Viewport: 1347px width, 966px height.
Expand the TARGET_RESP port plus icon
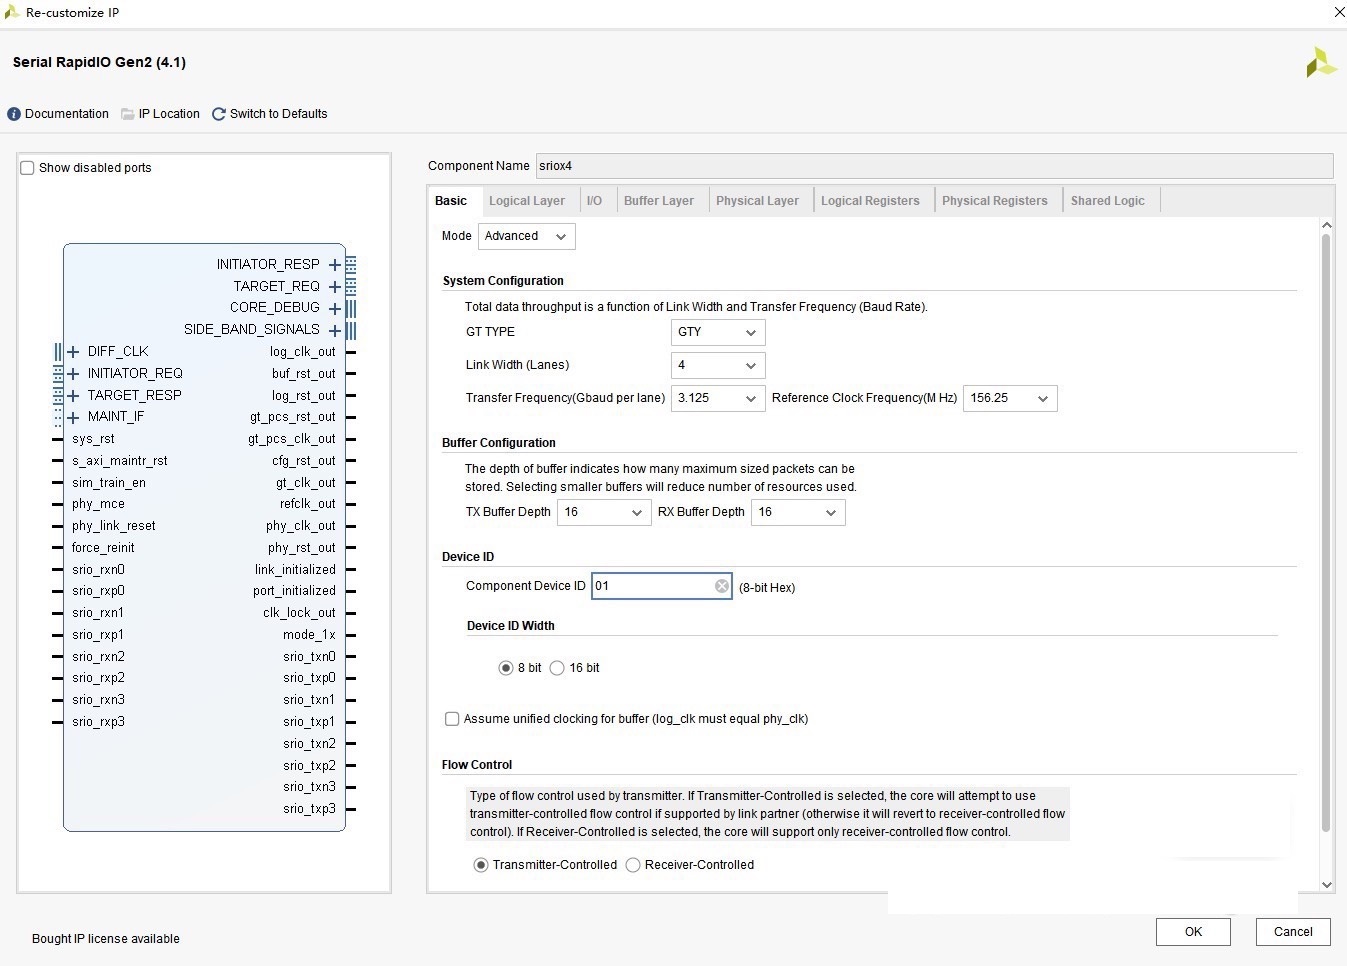click(x=73, y=396)
